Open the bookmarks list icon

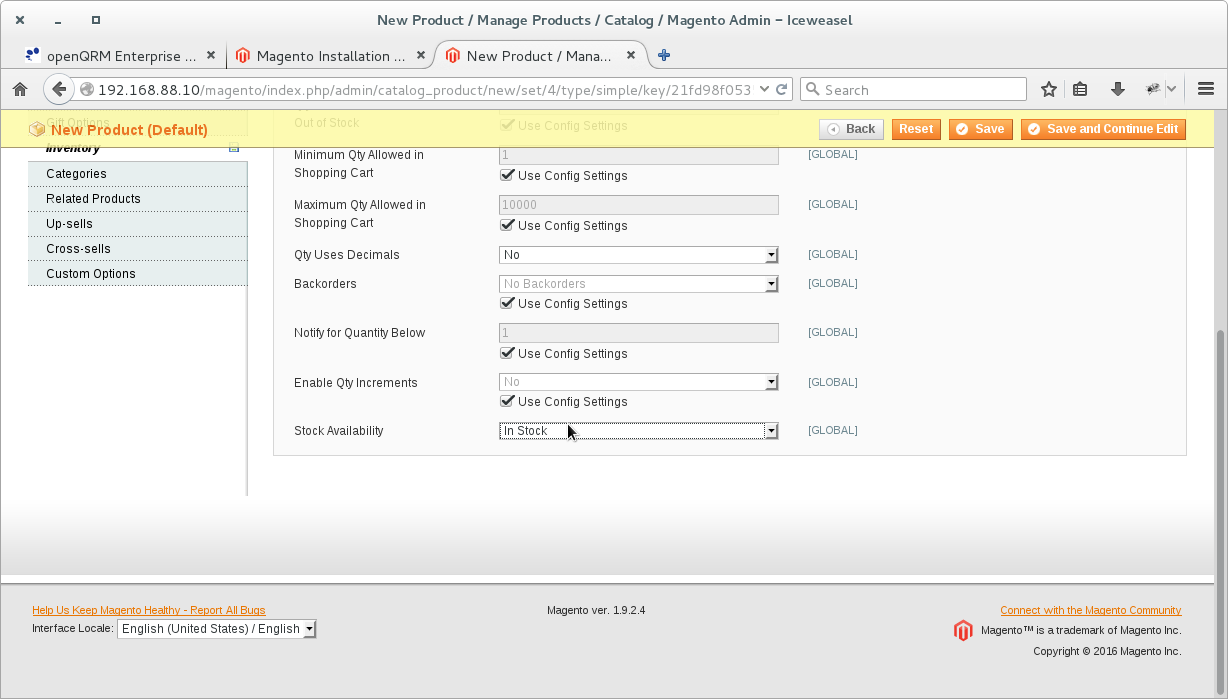1080,90
